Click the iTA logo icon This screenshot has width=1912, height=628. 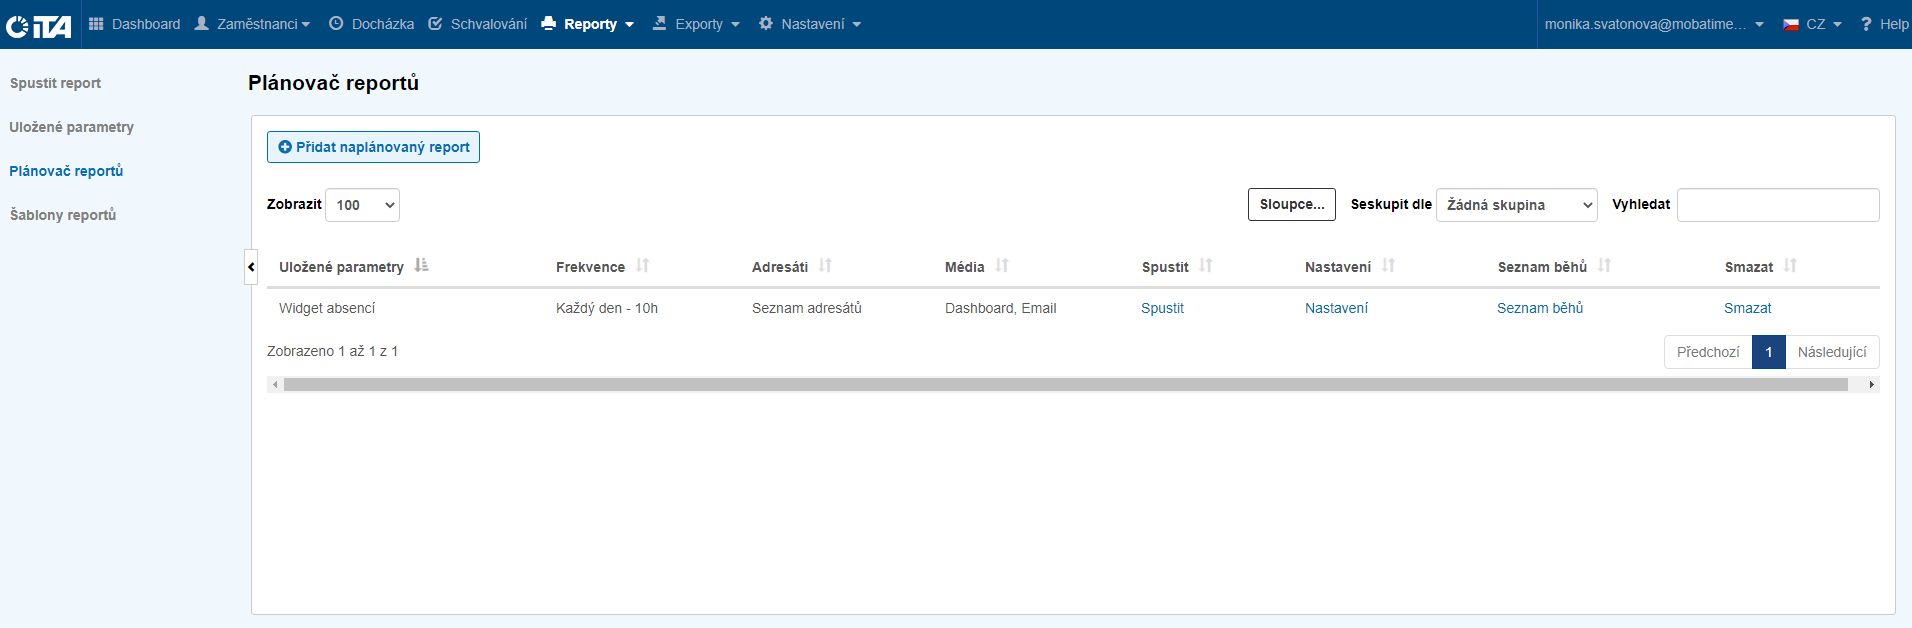click(39, 25)
